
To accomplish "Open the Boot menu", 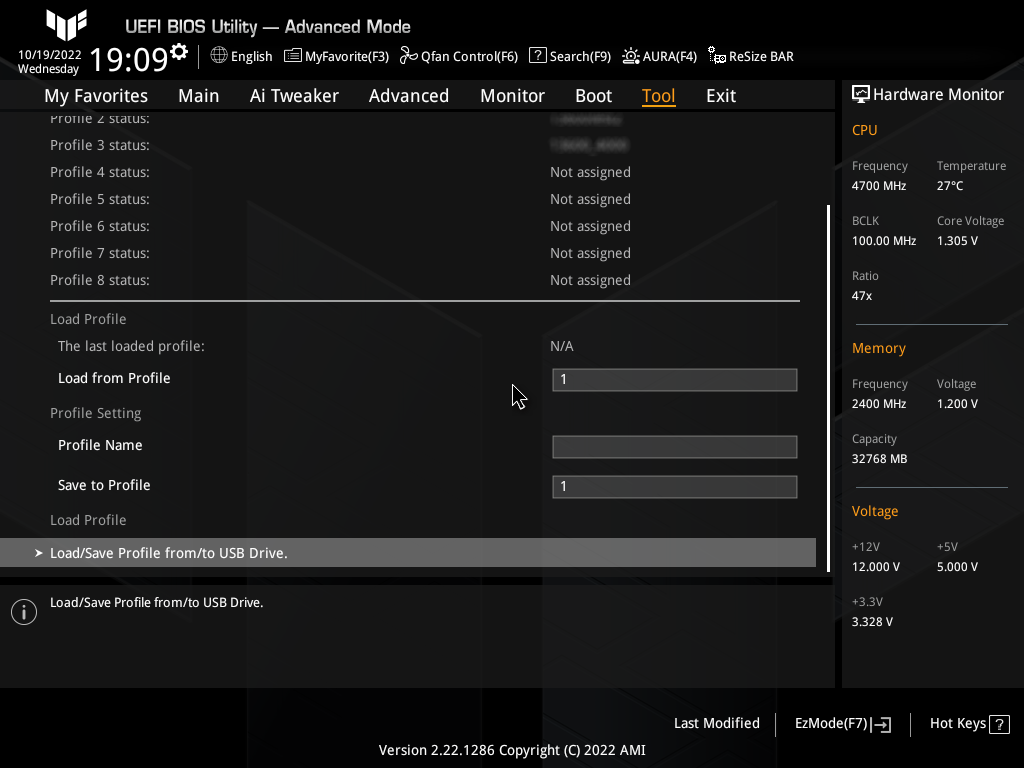I will (593, 95).
